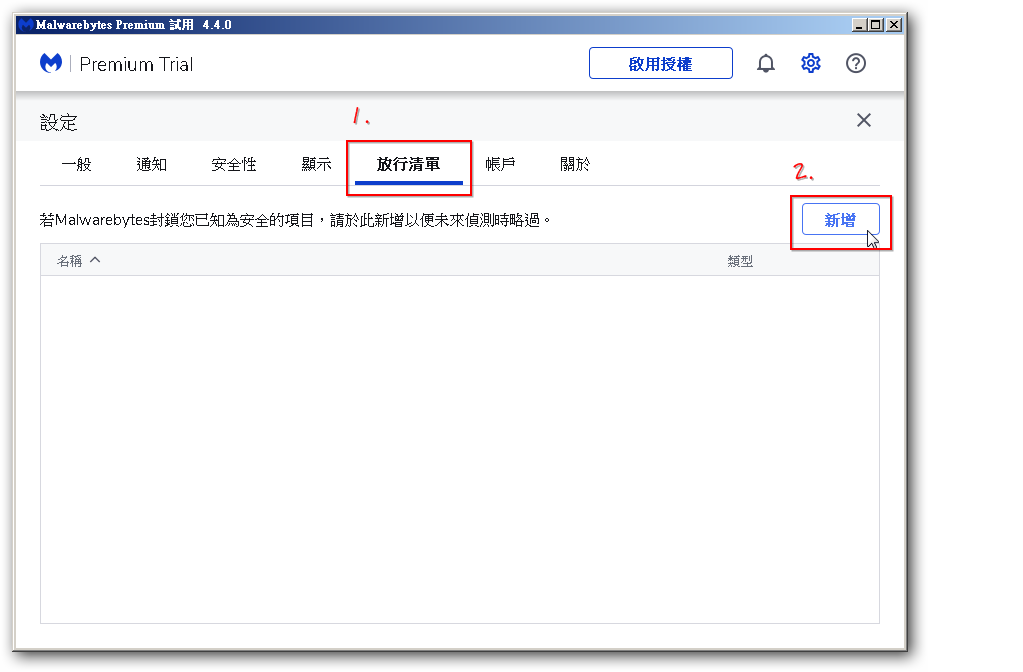The image size is (1023, 672).
Task: Open the help question mark icon
Action: (855, 64)
